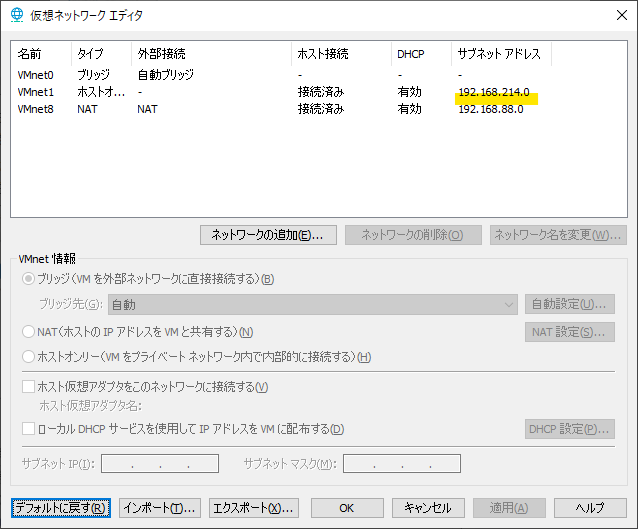Viewport: 638px width, 529px height.
Task: Click エクスポート(X)... button
Action: point(253,508)
